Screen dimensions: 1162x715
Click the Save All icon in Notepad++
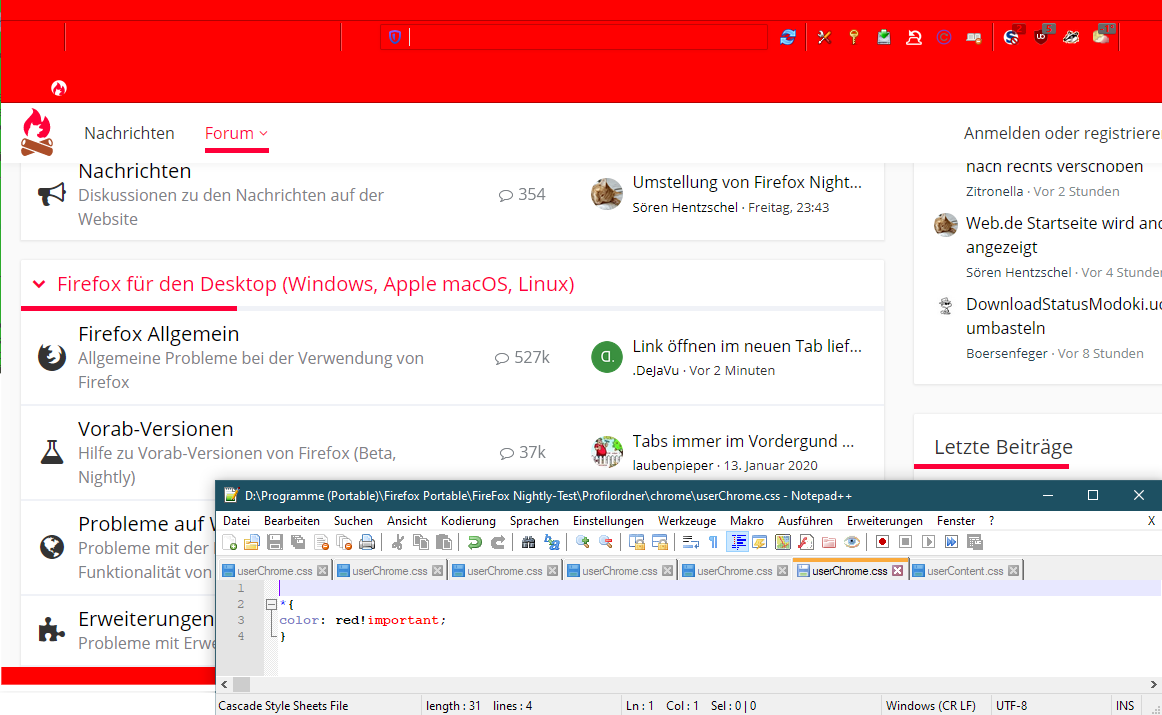pyautogui.click(x=298, y=542)
